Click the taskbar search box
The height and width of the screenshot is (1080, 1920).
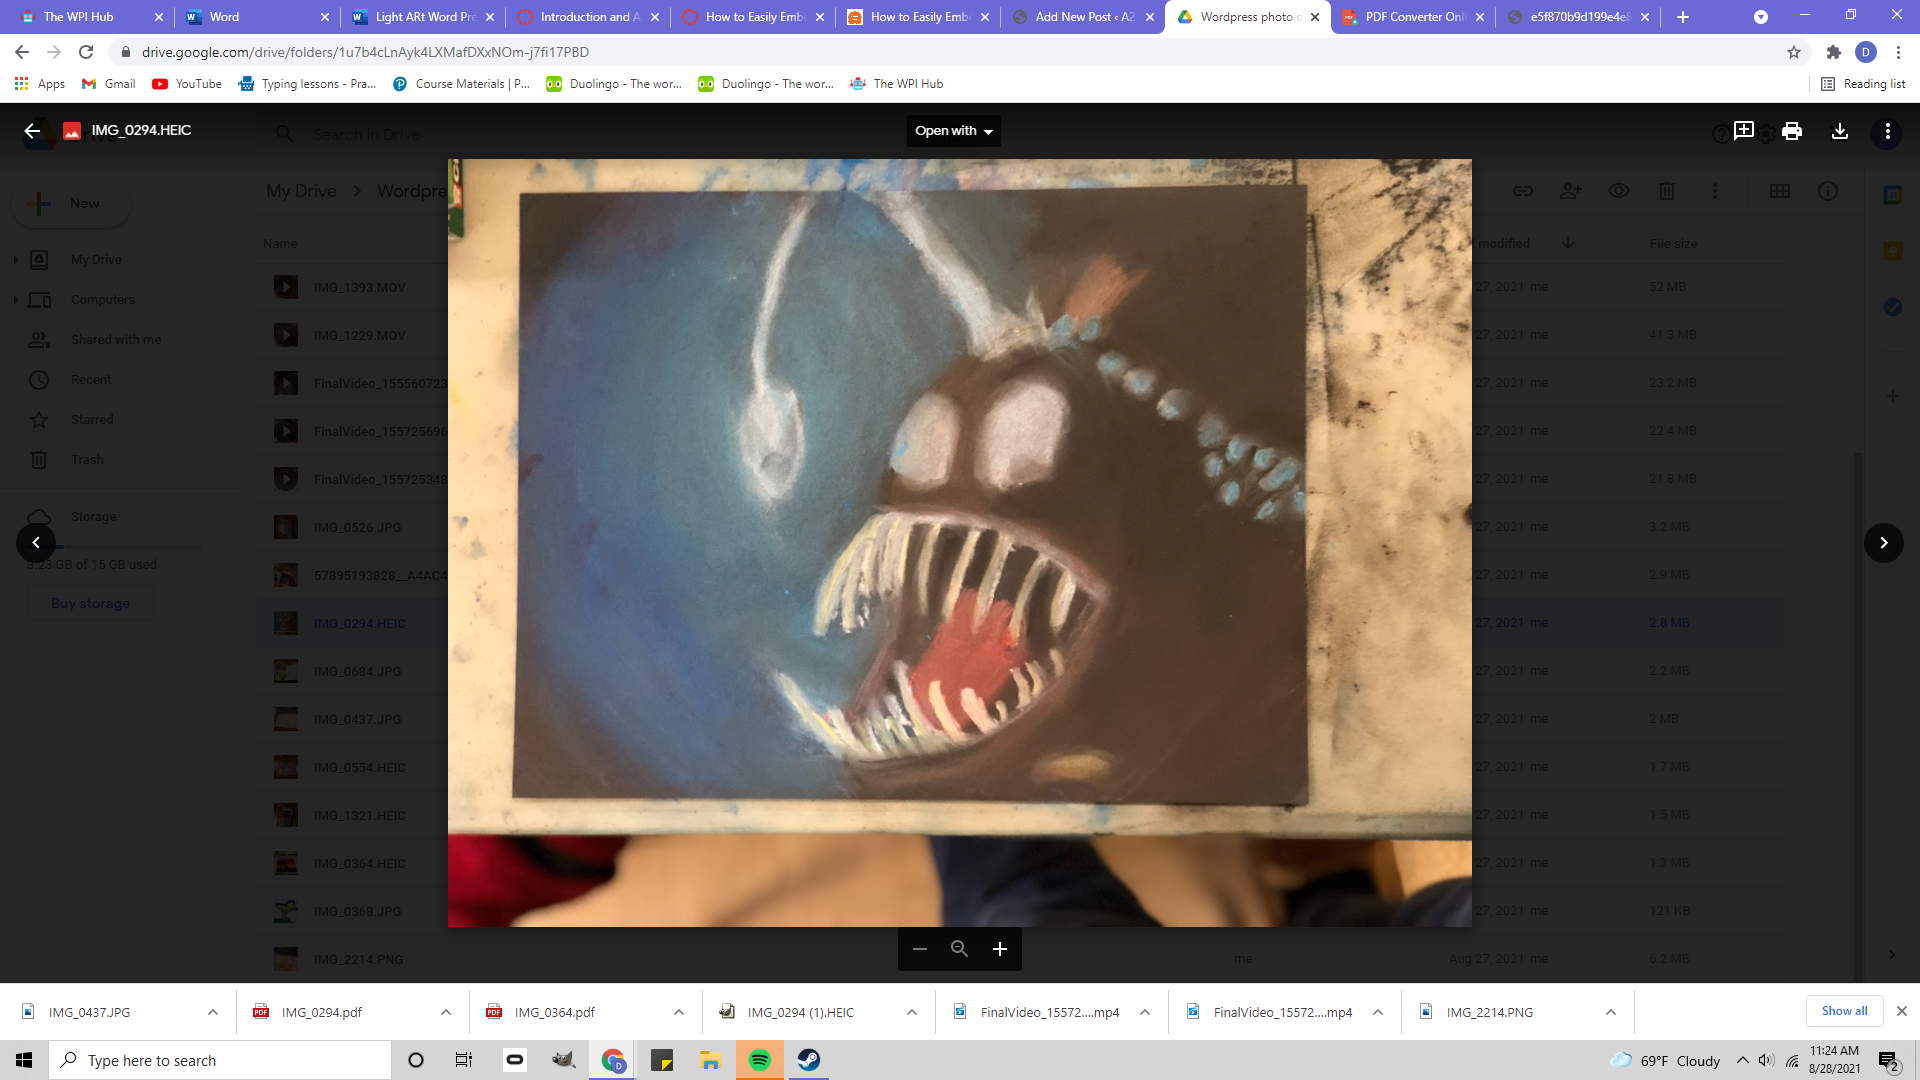[220, 1060]
